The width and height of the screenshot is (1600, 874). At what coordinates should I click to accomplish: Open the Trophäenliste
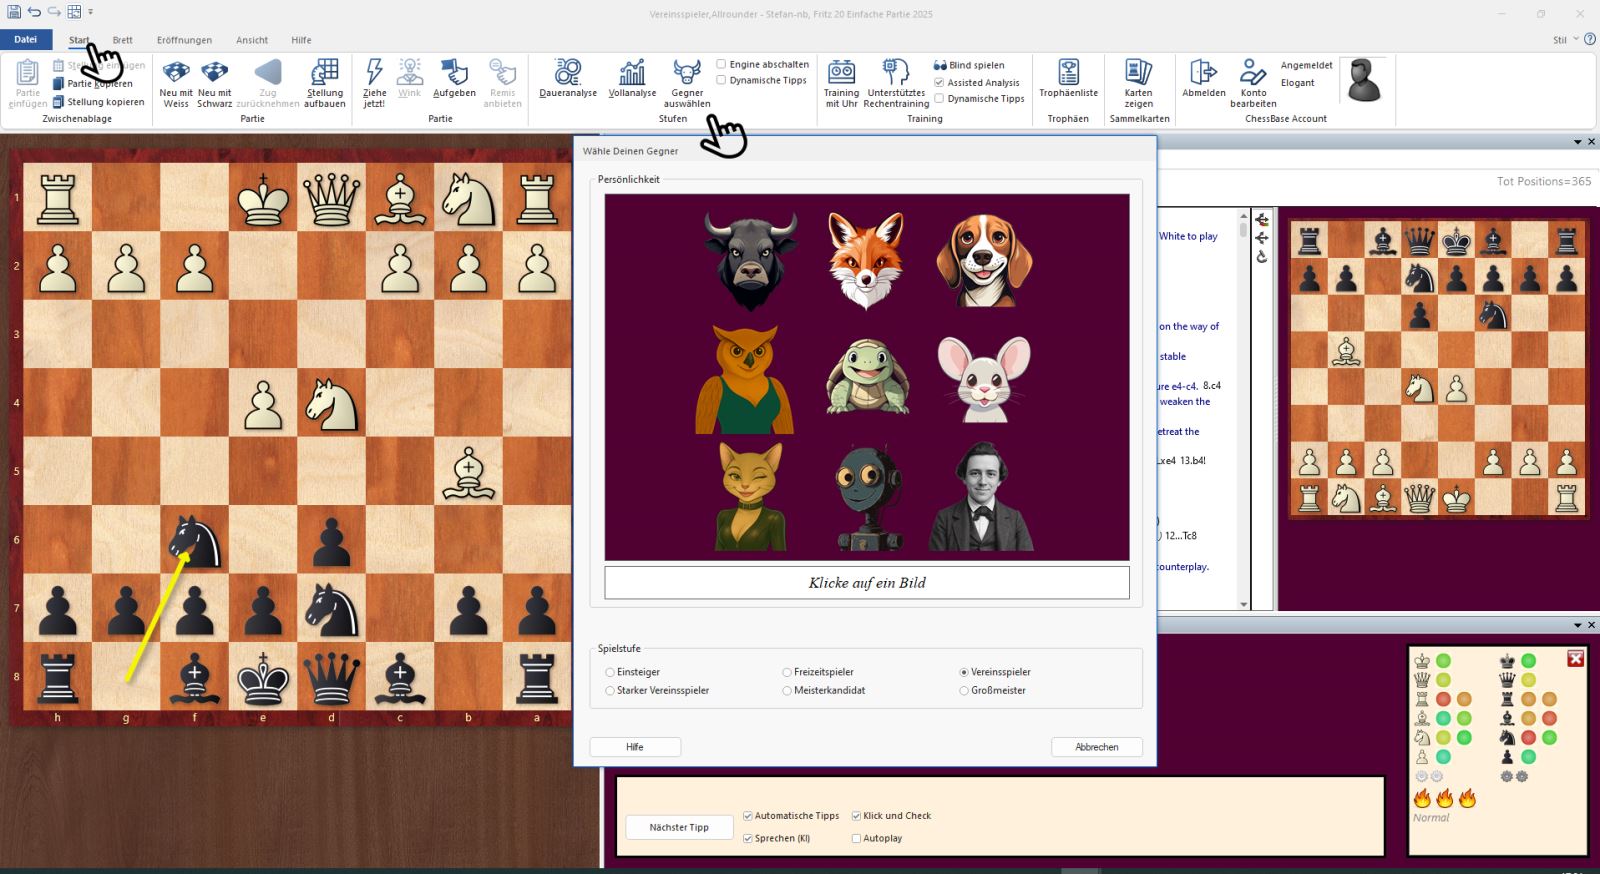click(x=1068, y=73)
